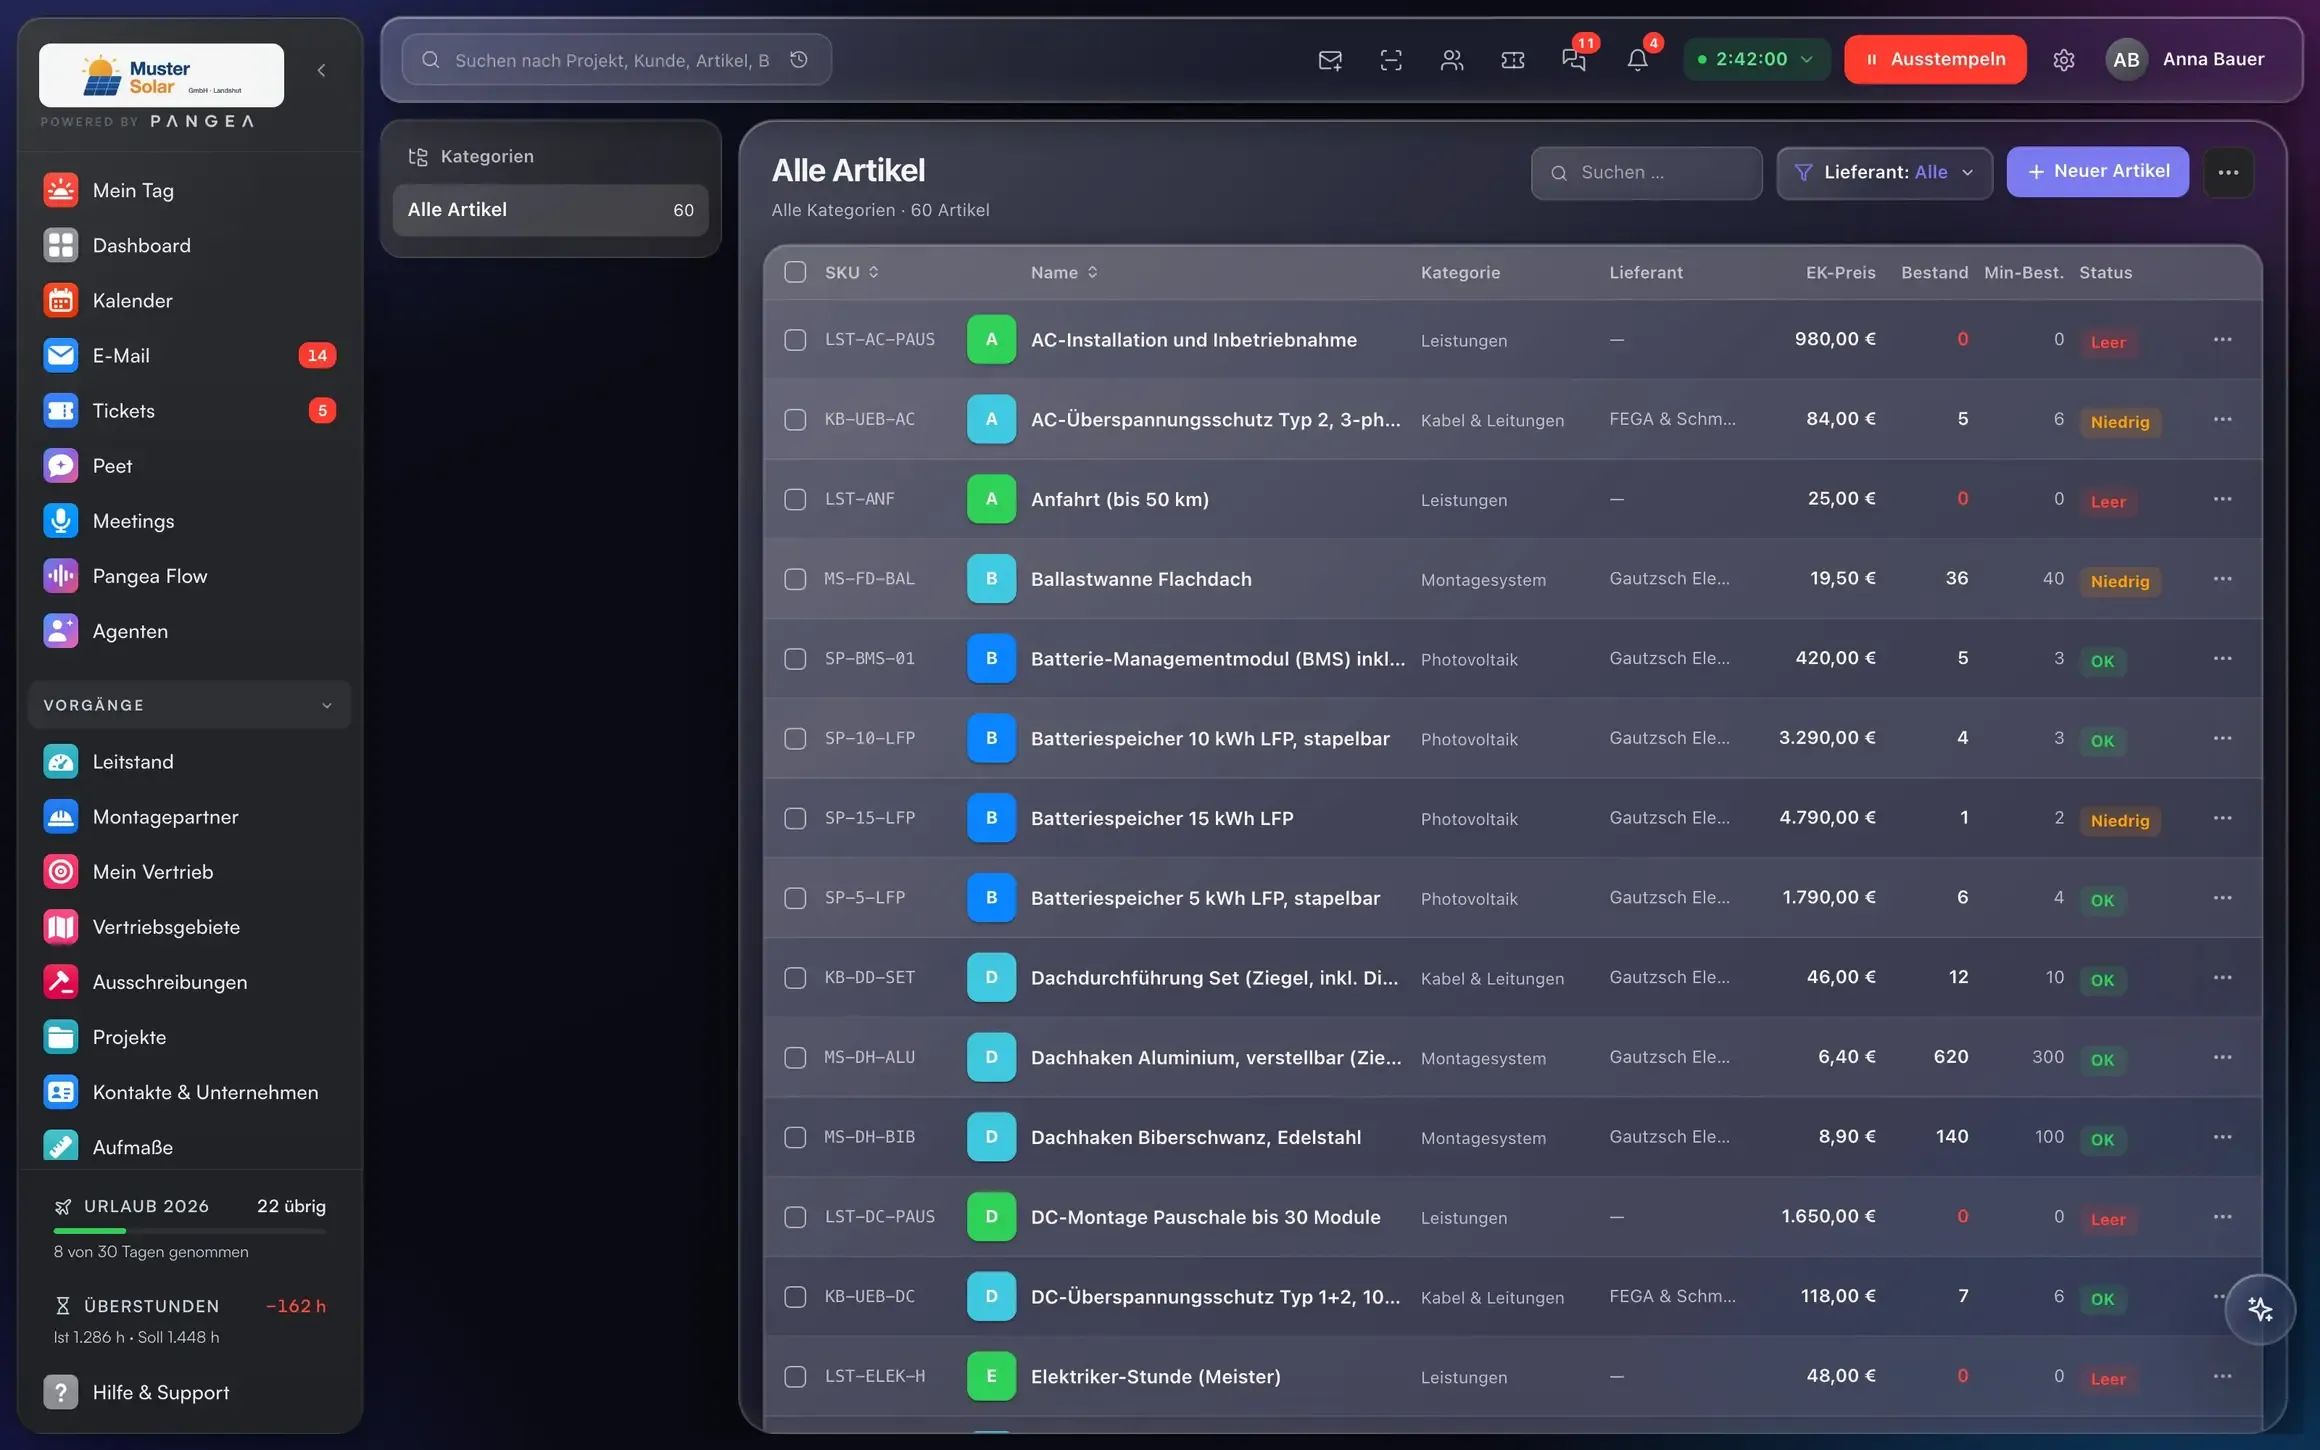The height and width of the screenshot is (1450, 2320).
Task: Open row actions for Ballastwanne Flachdach
Action: (2222, 579)
